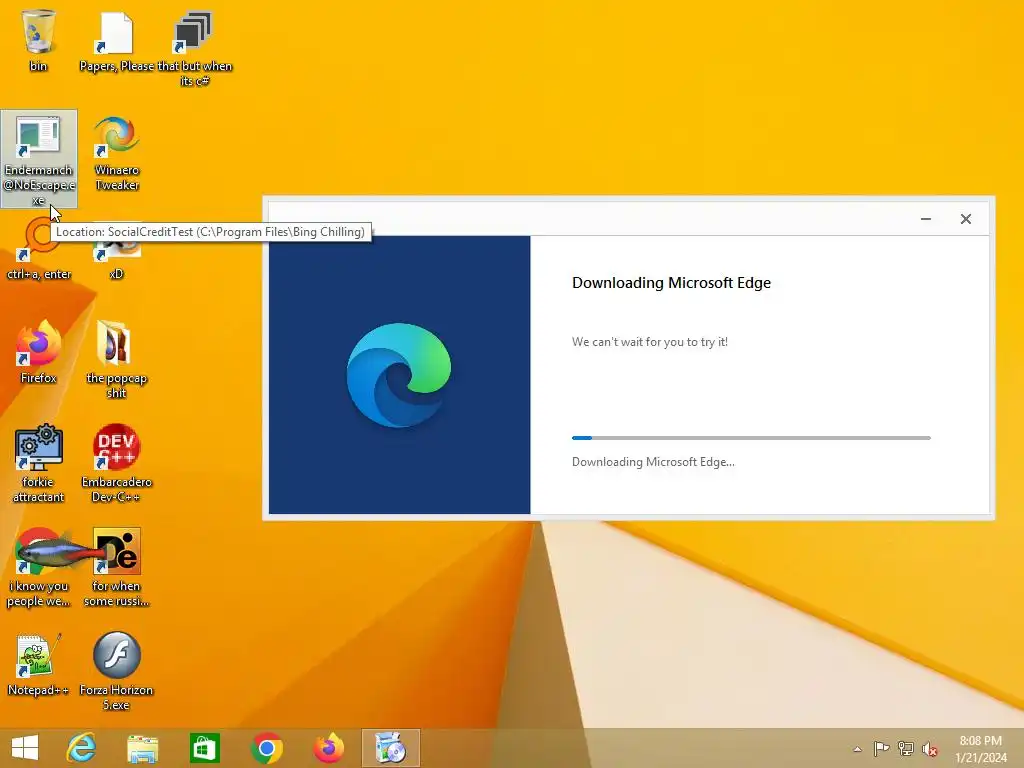Select the Endermanch@NoEscape.exe shortcut
Screen dimensions: 1024x768
pos(39,159)
